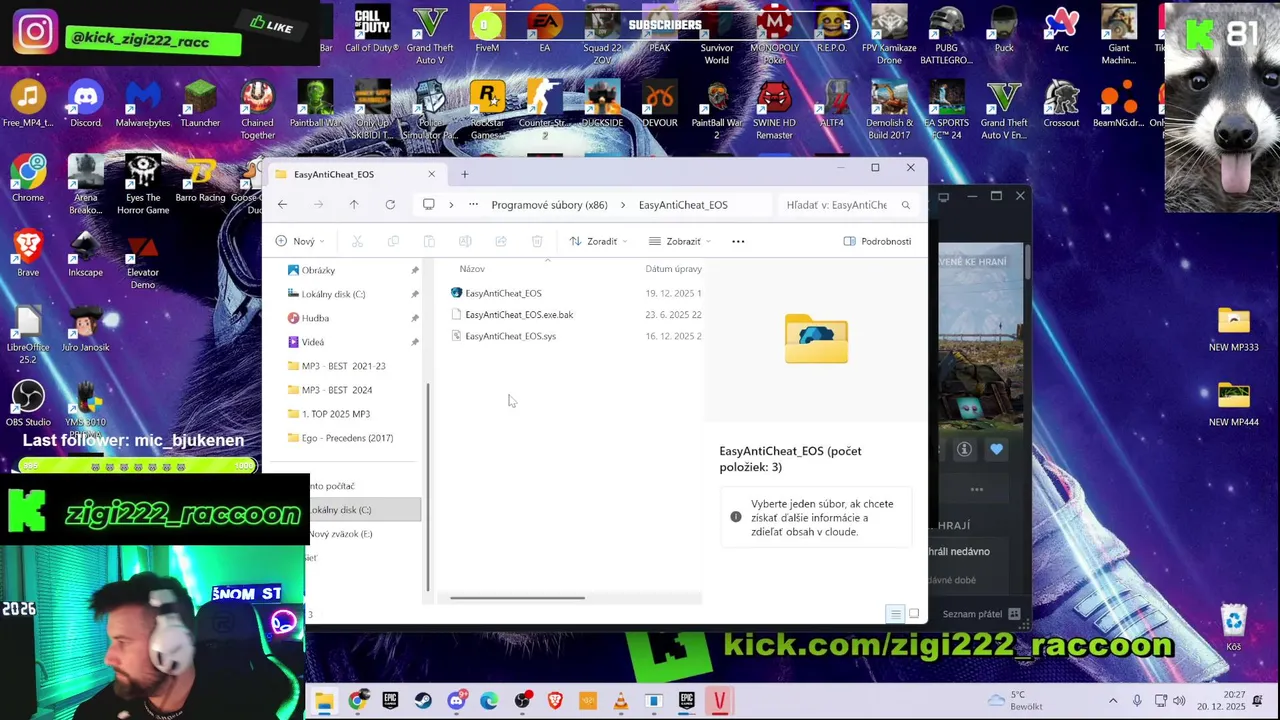Open the Zobraziť view dropdown

[x=679, y=241]
